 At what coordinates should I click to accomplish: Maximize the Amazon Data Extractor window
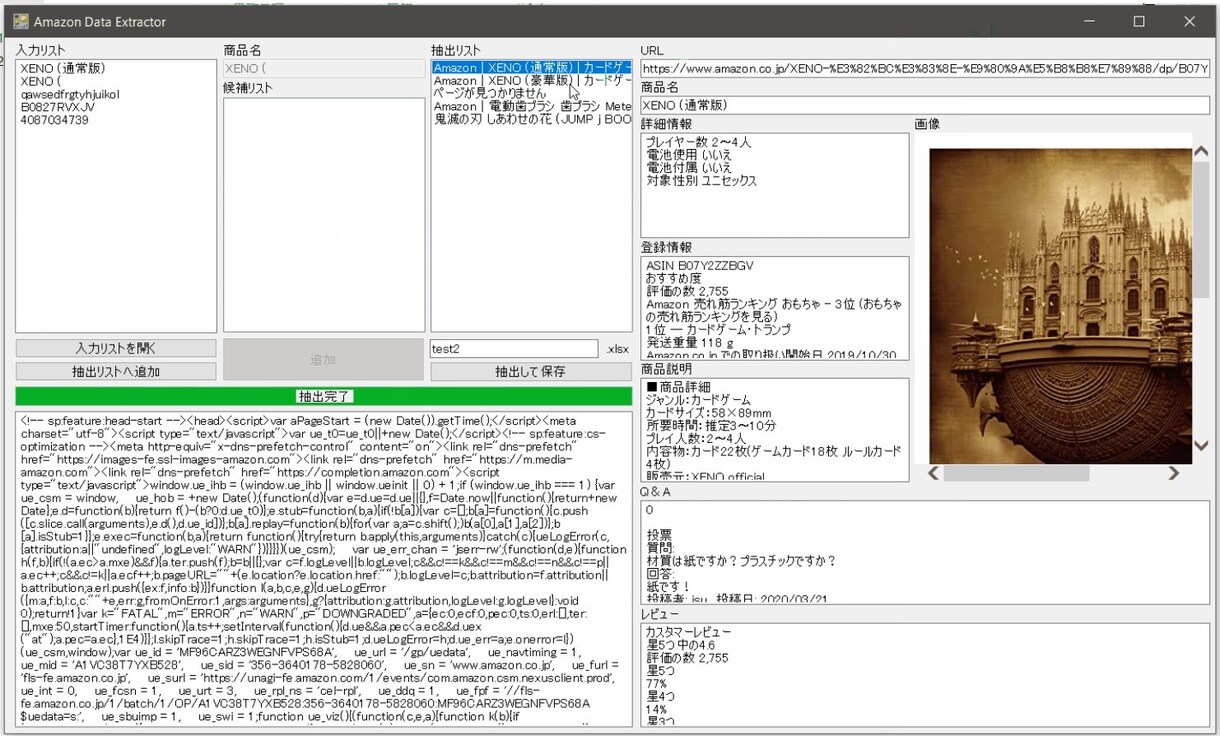[1139, 21]
